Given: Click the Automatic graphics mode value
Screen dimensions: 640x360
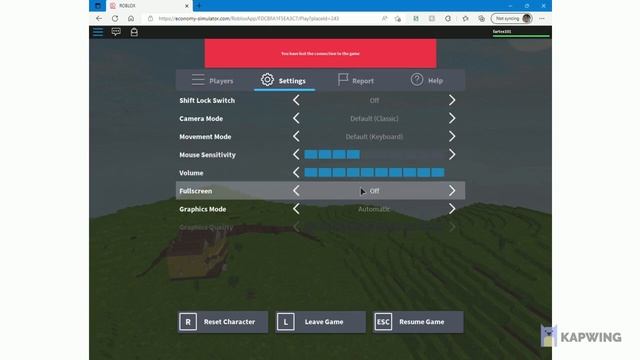Looking at the screenshot, I should coord(374,209).
